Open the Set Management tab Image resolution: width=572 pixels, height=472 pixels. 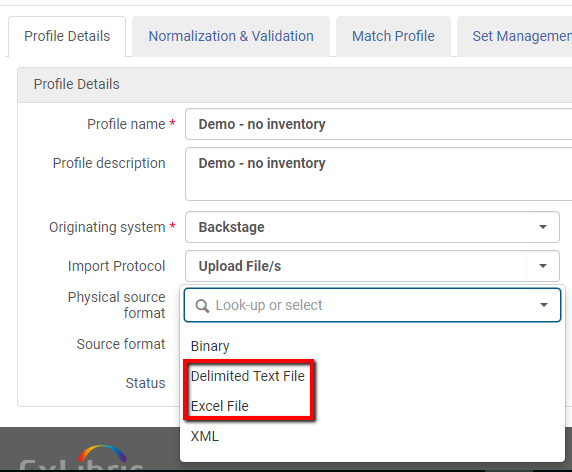point(515,36)
